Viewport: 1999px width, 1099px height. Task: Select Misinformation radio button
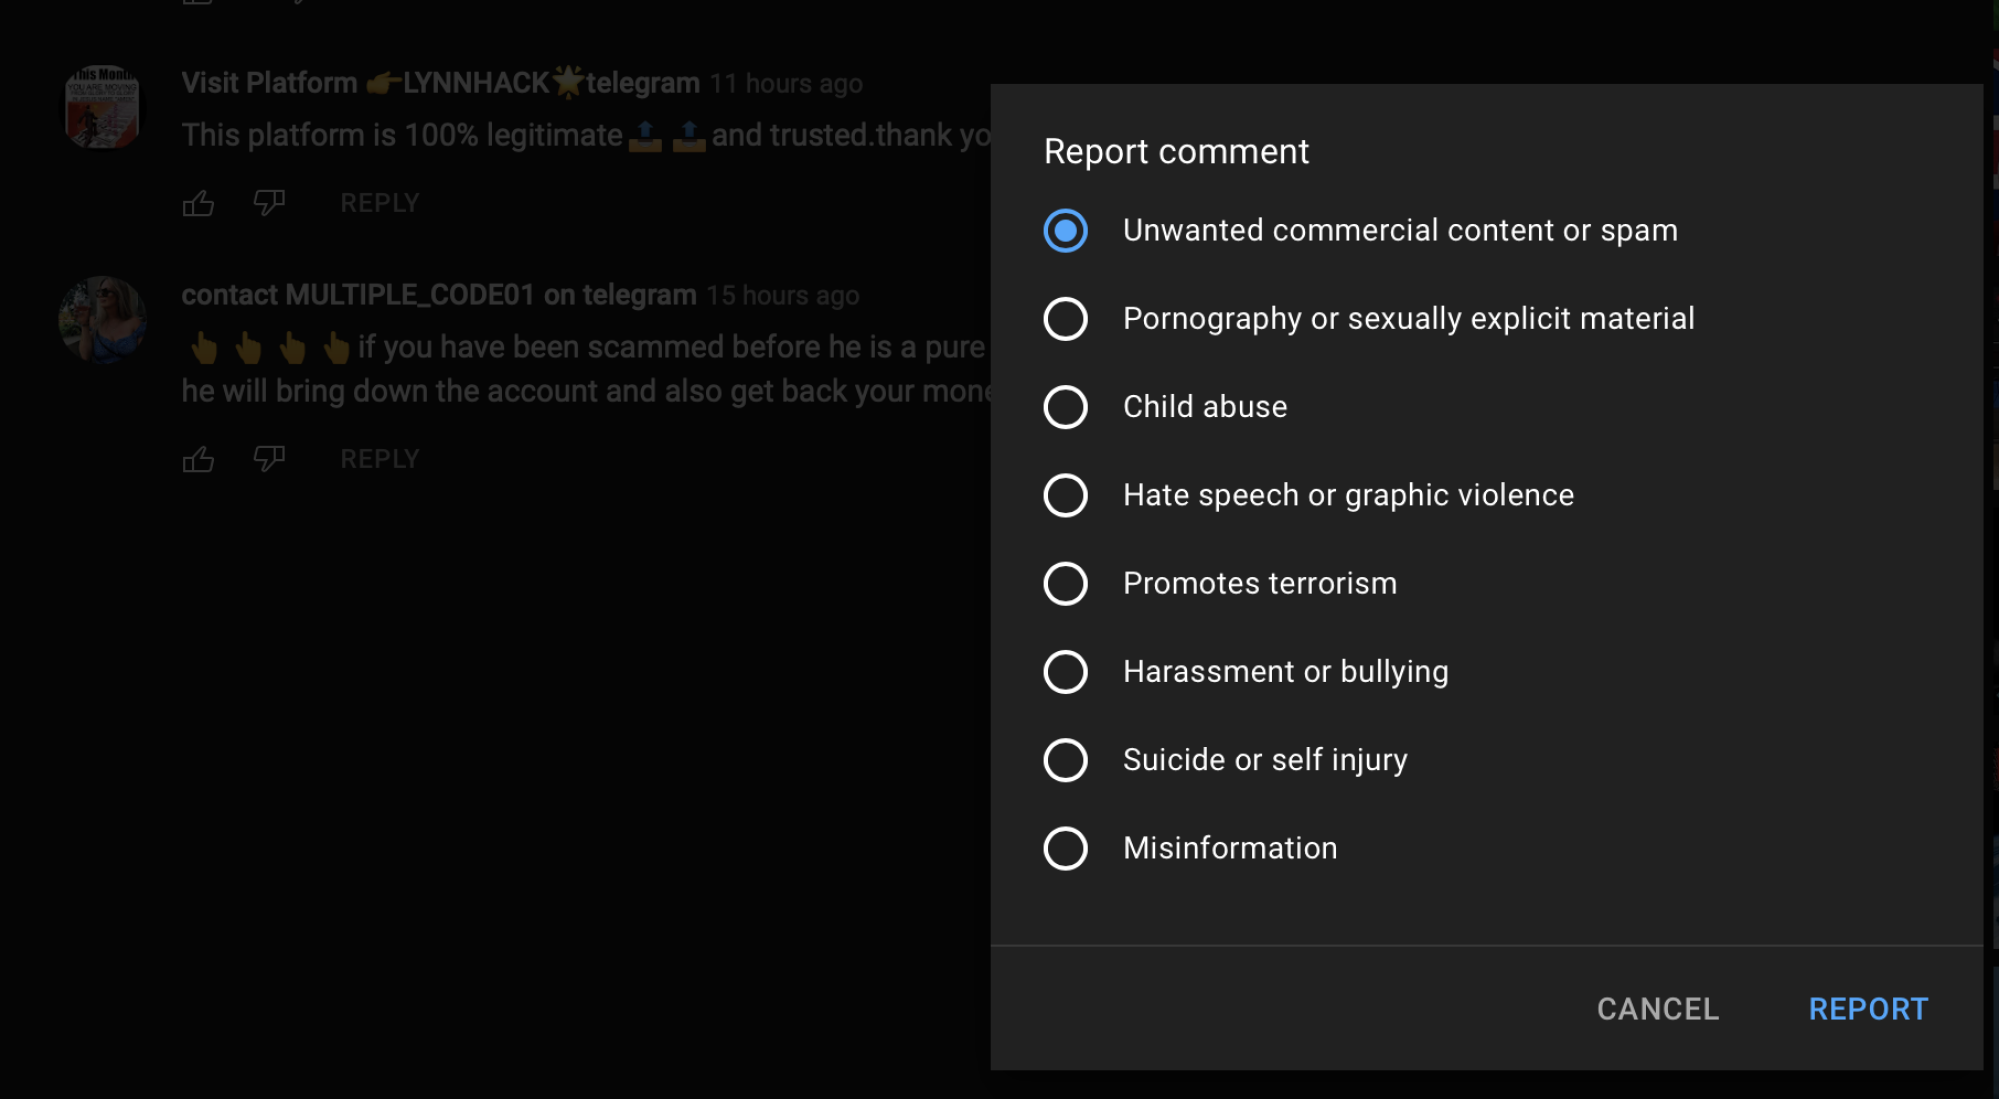pos(1064,847)
